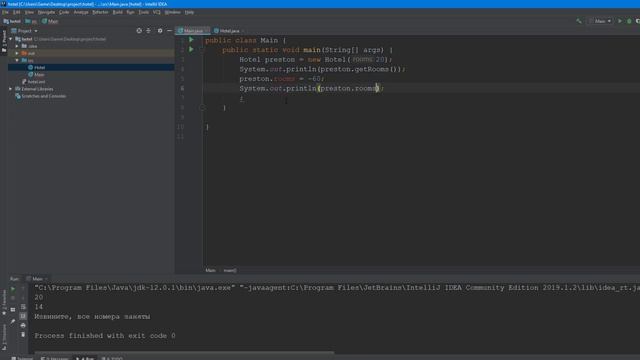Place cursor on 'preston.rooms = -60' line
Viewport: 640px width, 360px height.
click(x=282, y=79)
